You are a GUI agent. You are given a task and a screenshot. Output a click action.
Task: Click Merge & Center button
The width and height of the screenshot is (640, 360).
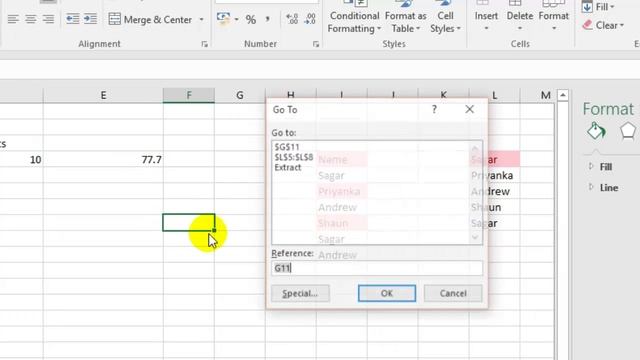(x=150, y=19)
